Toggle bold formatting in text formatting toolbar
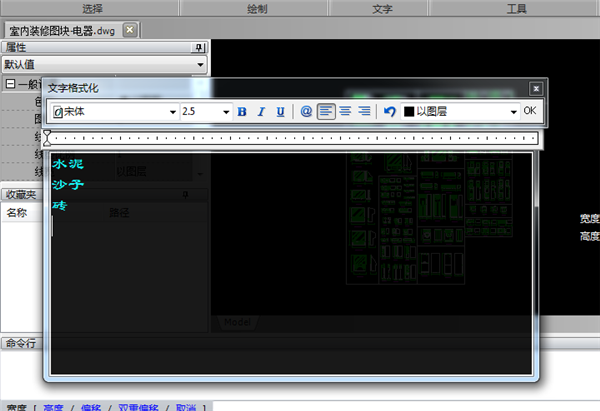600x411 pixels. [242, 112]
